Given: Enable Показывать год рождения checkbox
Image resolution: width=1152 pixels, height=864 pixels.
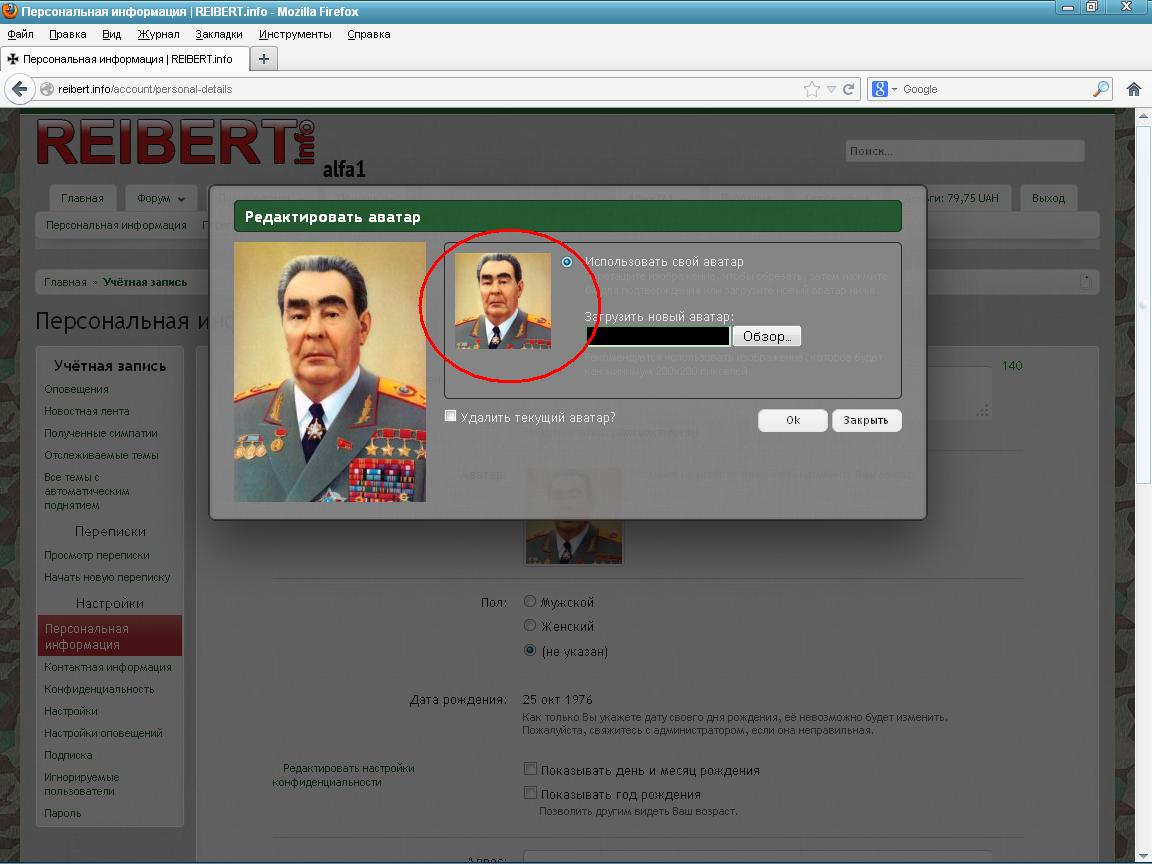Looking at the screenshot, I should (x=530, y=792).
